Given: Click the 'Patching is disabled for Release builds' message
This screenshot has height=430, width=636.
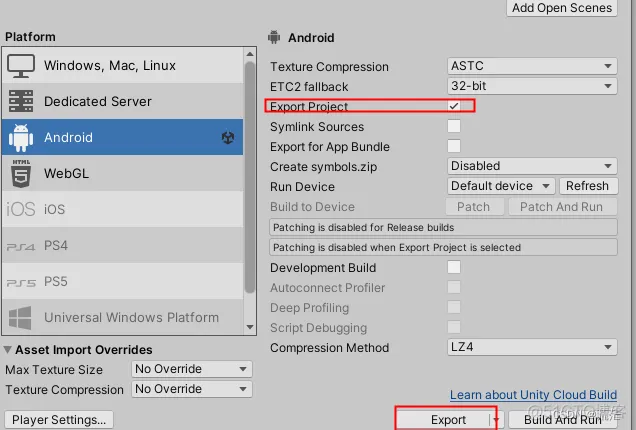Looking at the screenshot, I should 443,227.
